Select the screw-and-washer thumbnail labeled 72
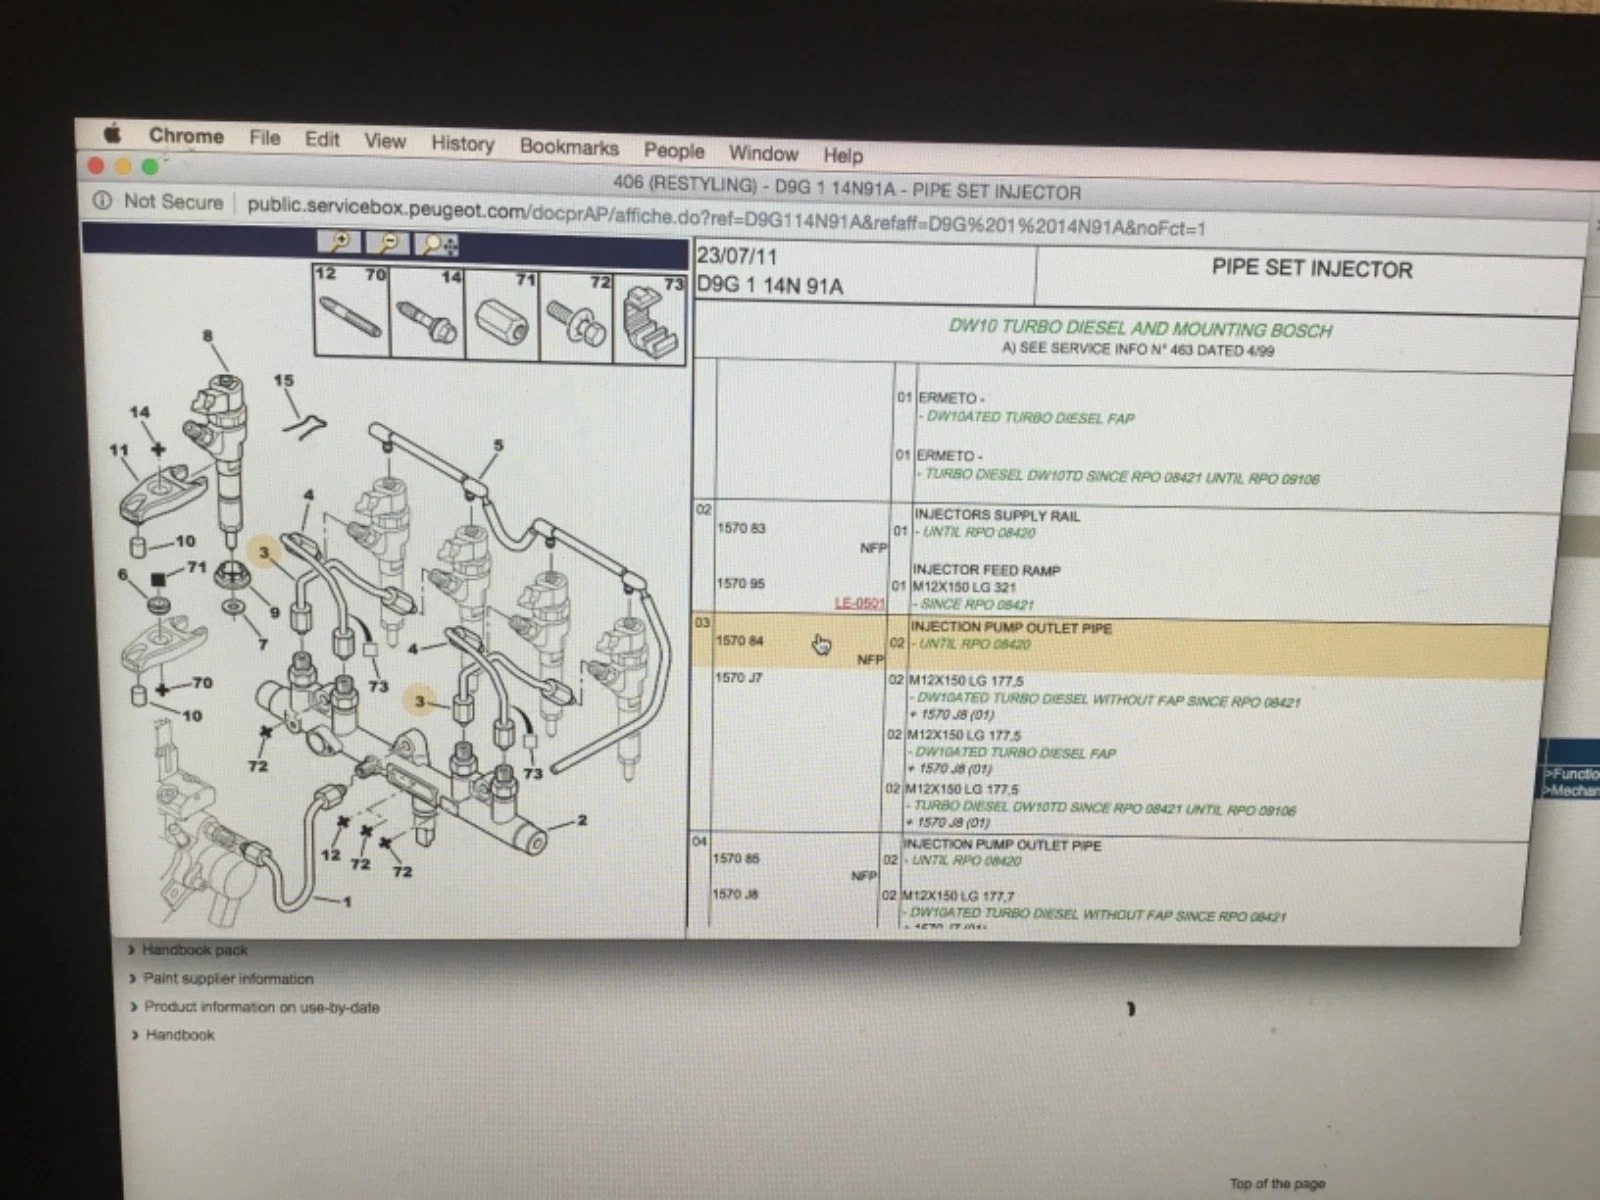This screenshot has width=1600, height=1200. 576,317
